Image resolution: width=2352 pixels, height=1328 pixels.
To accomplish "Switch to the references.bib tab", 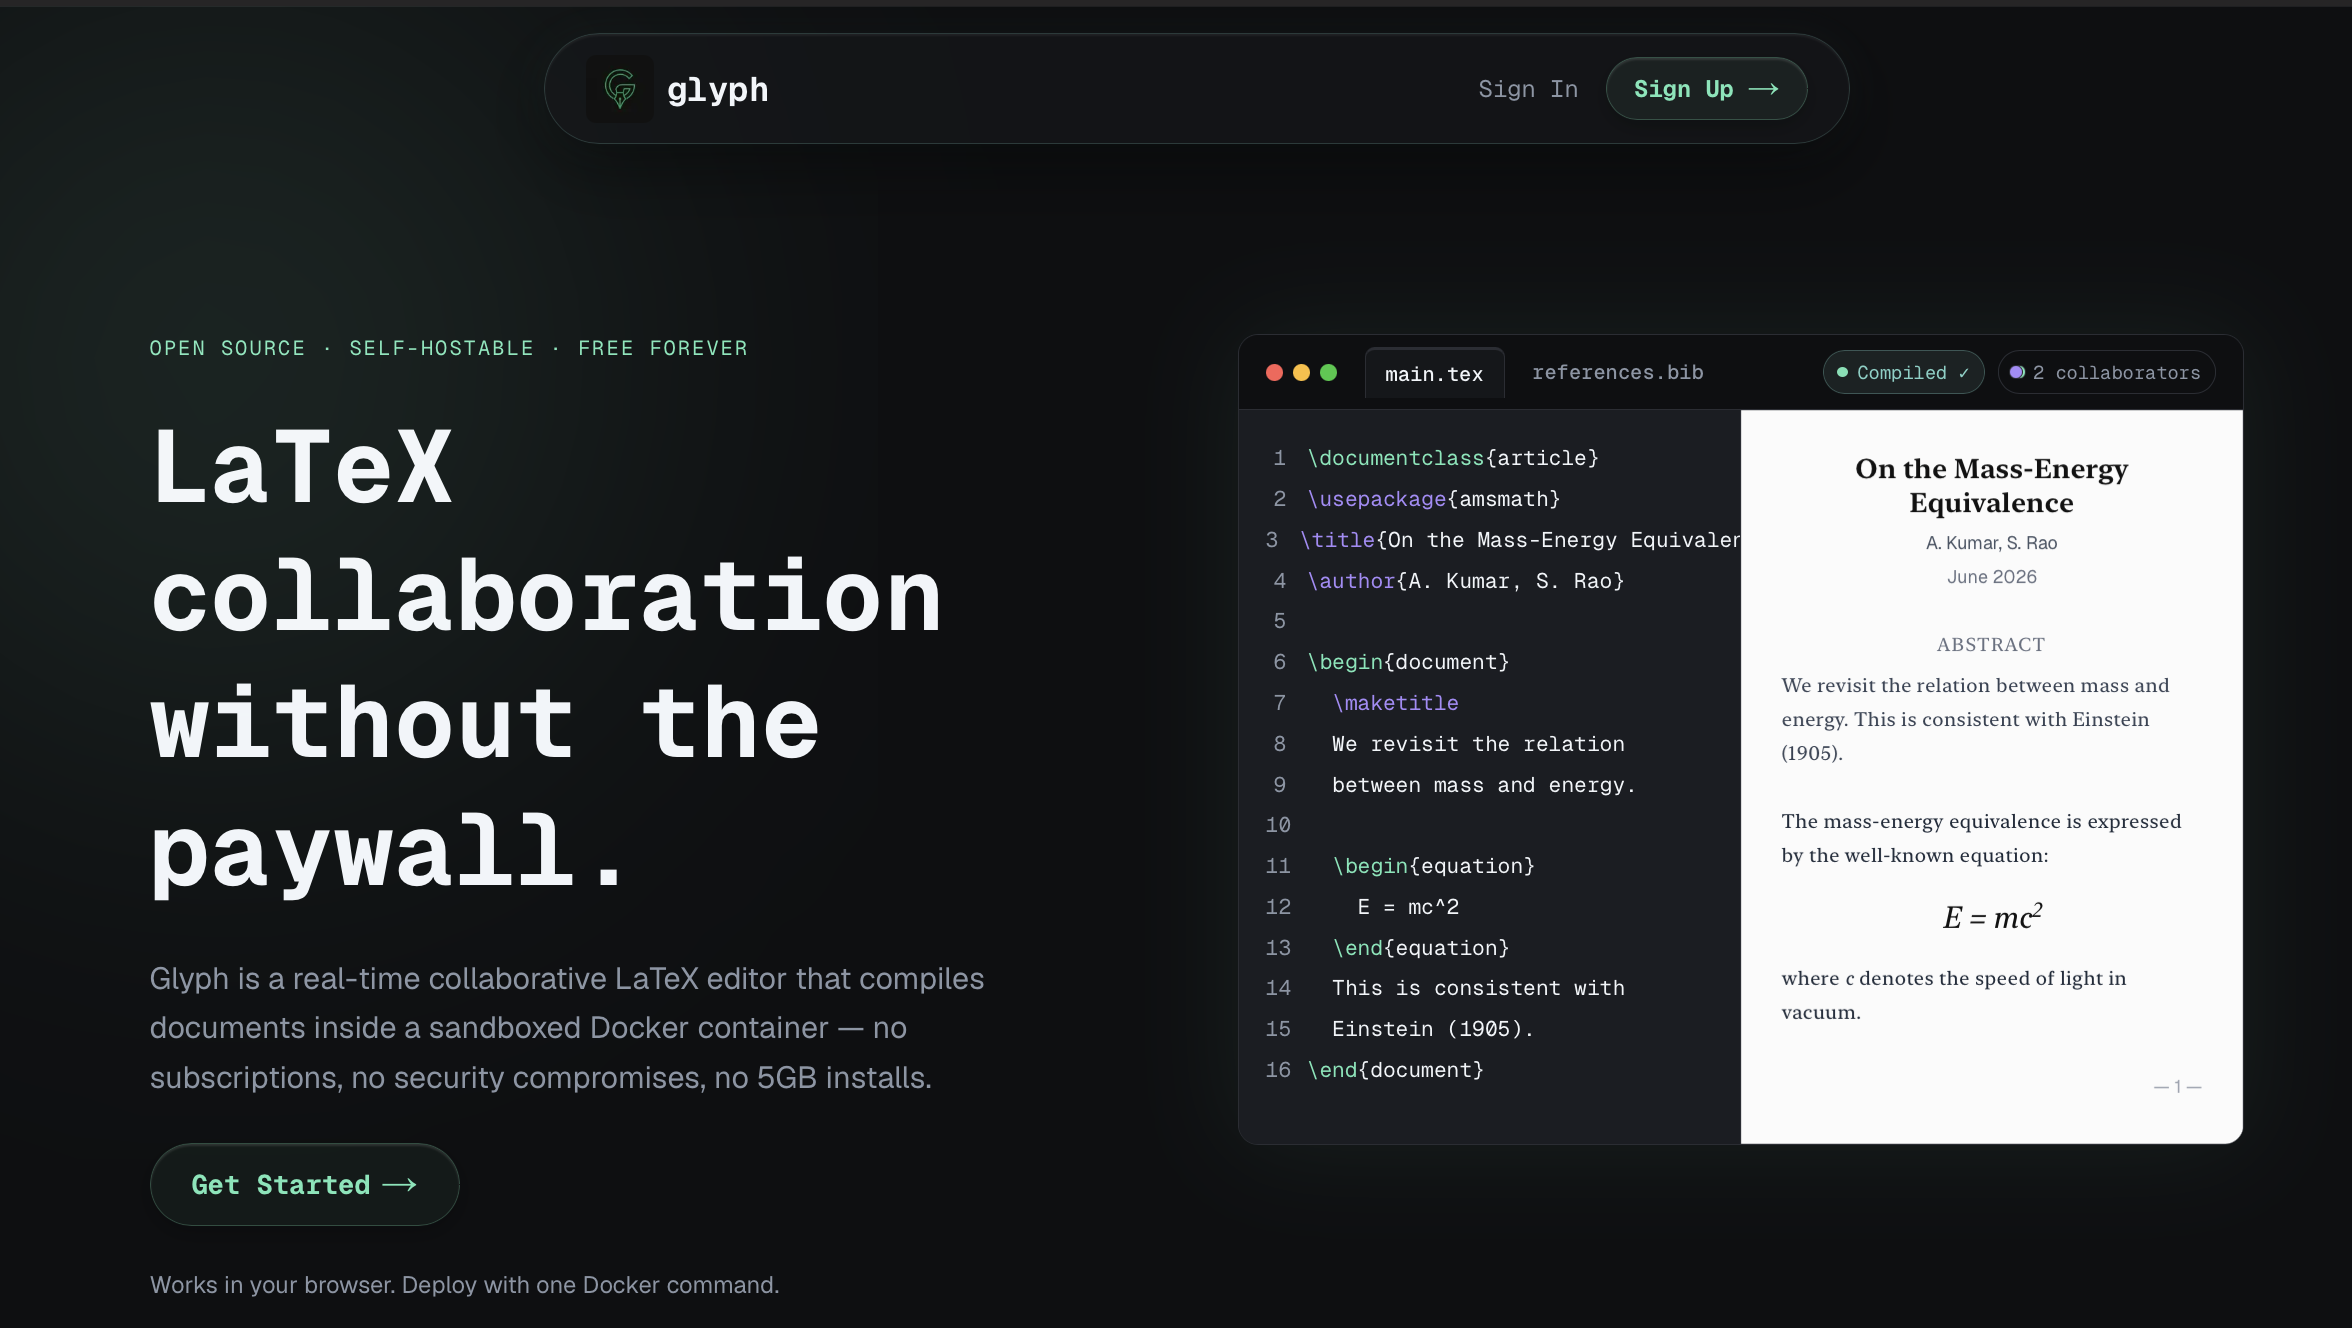I will pyautogui.click(x=1617, y=372).
